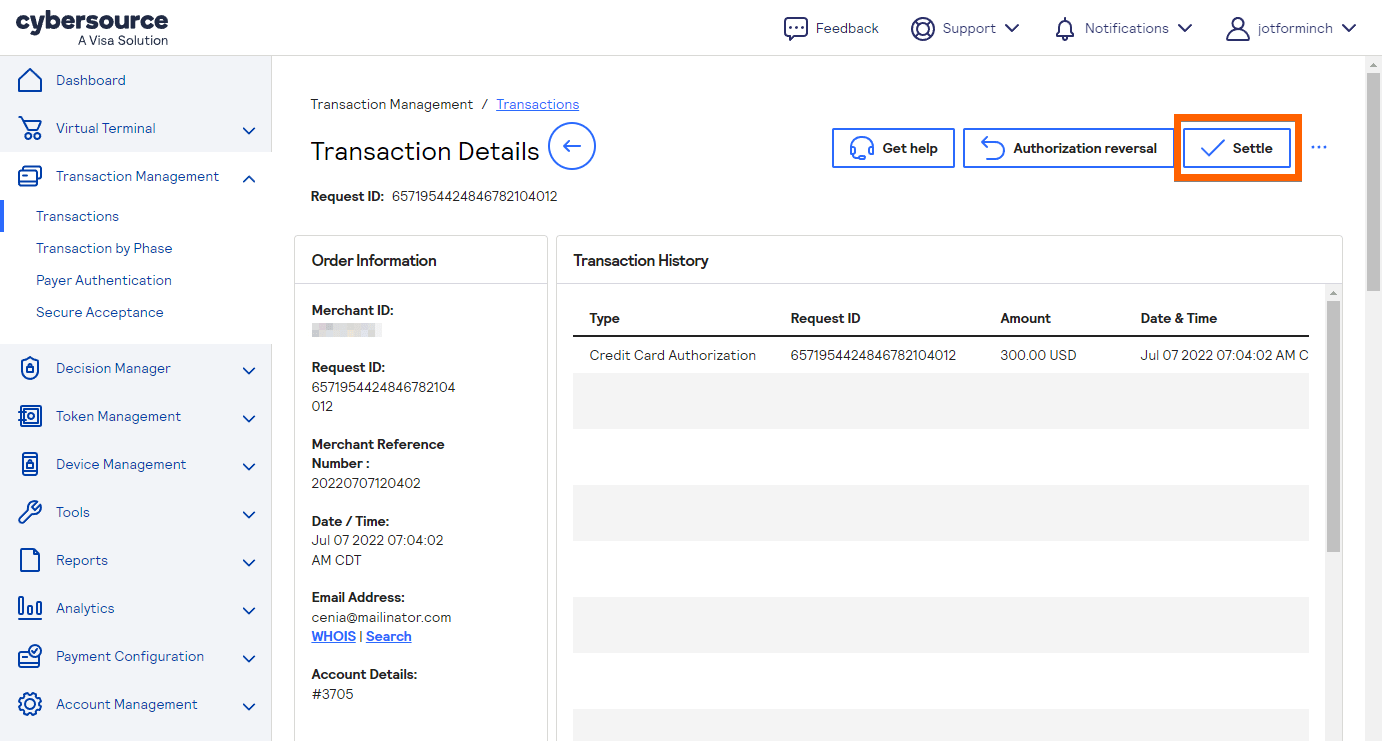Click the Authorization reversal button
The height and width of the screenshot is (741, 1382).
coord(1069,148)
